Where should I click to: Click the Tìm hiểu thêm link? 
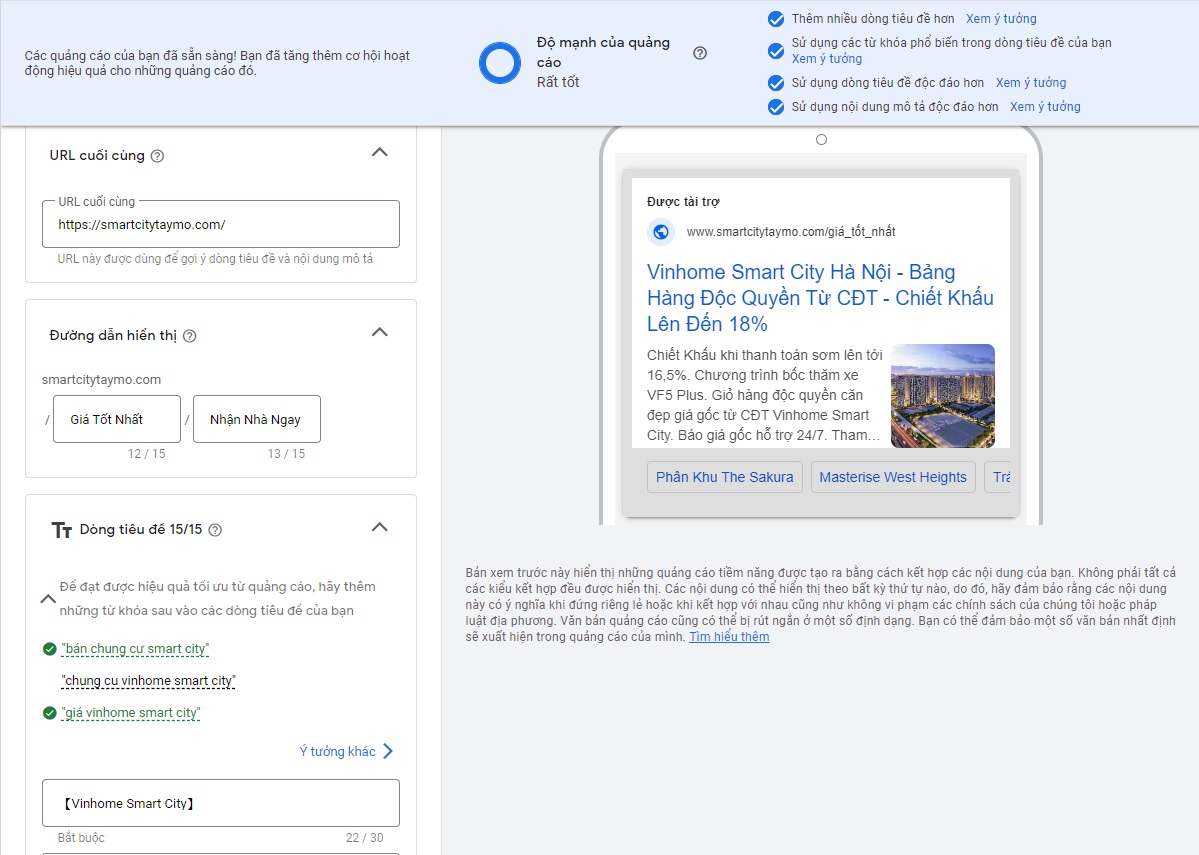tap(729, 637)
